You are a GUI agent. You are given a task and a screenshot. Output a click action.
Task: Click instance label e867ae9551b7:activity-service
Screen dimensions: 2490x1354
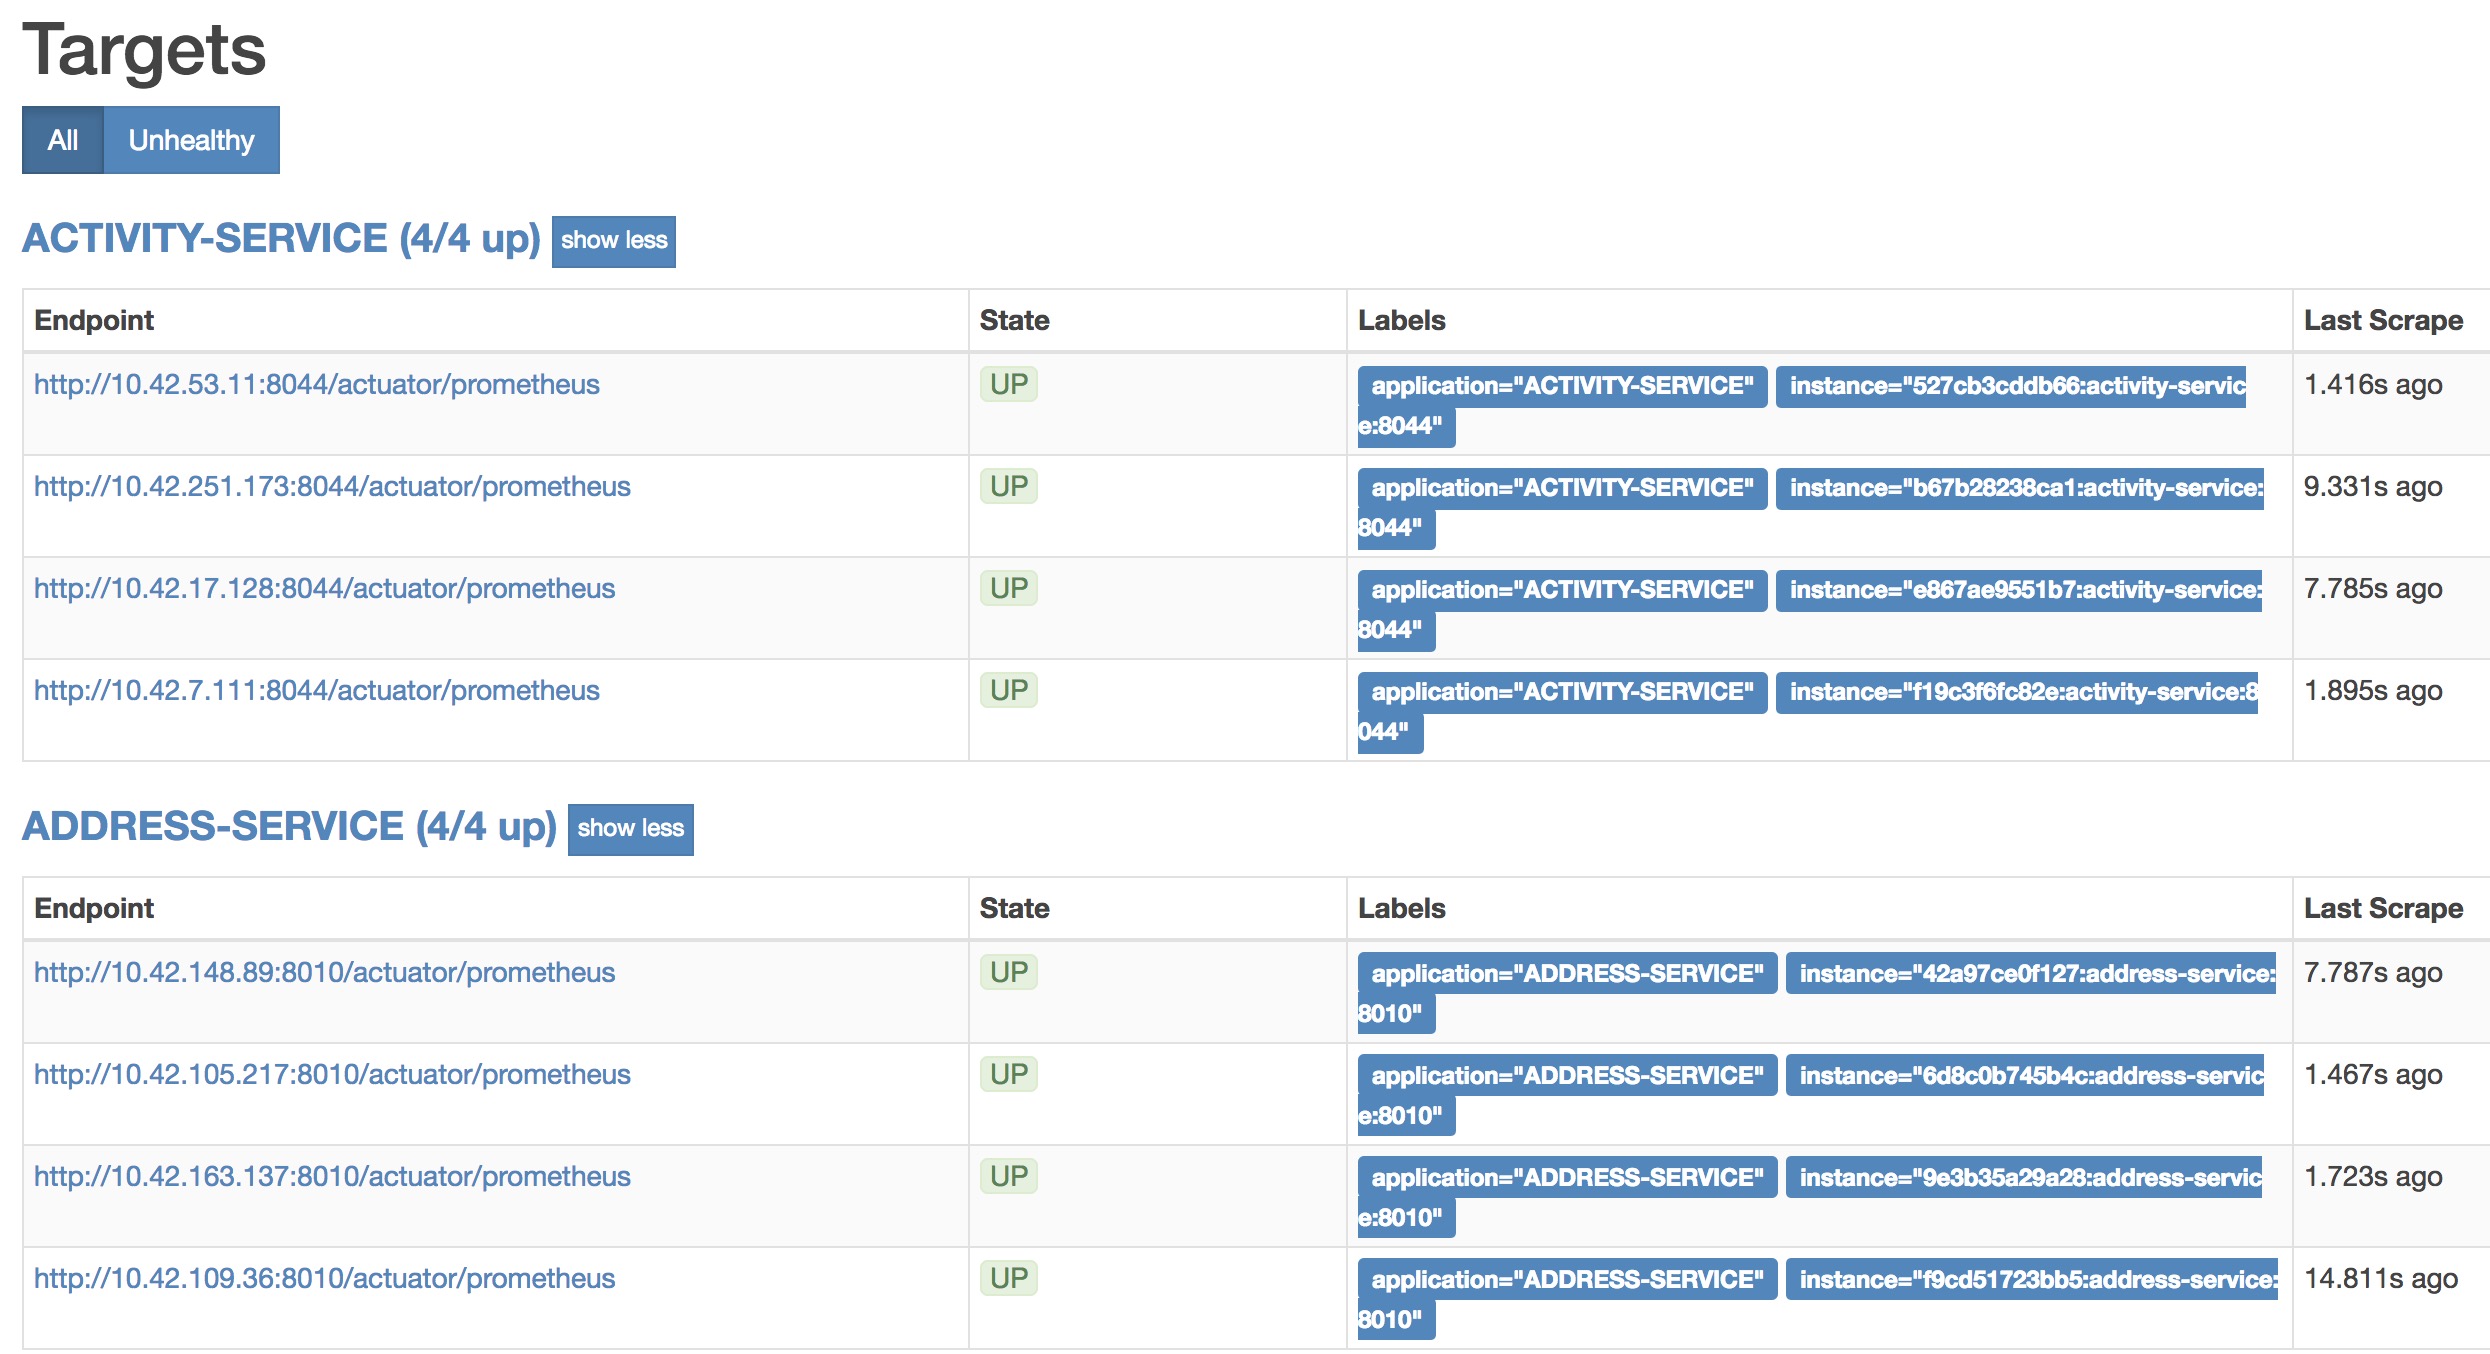tap(2019, 591)
